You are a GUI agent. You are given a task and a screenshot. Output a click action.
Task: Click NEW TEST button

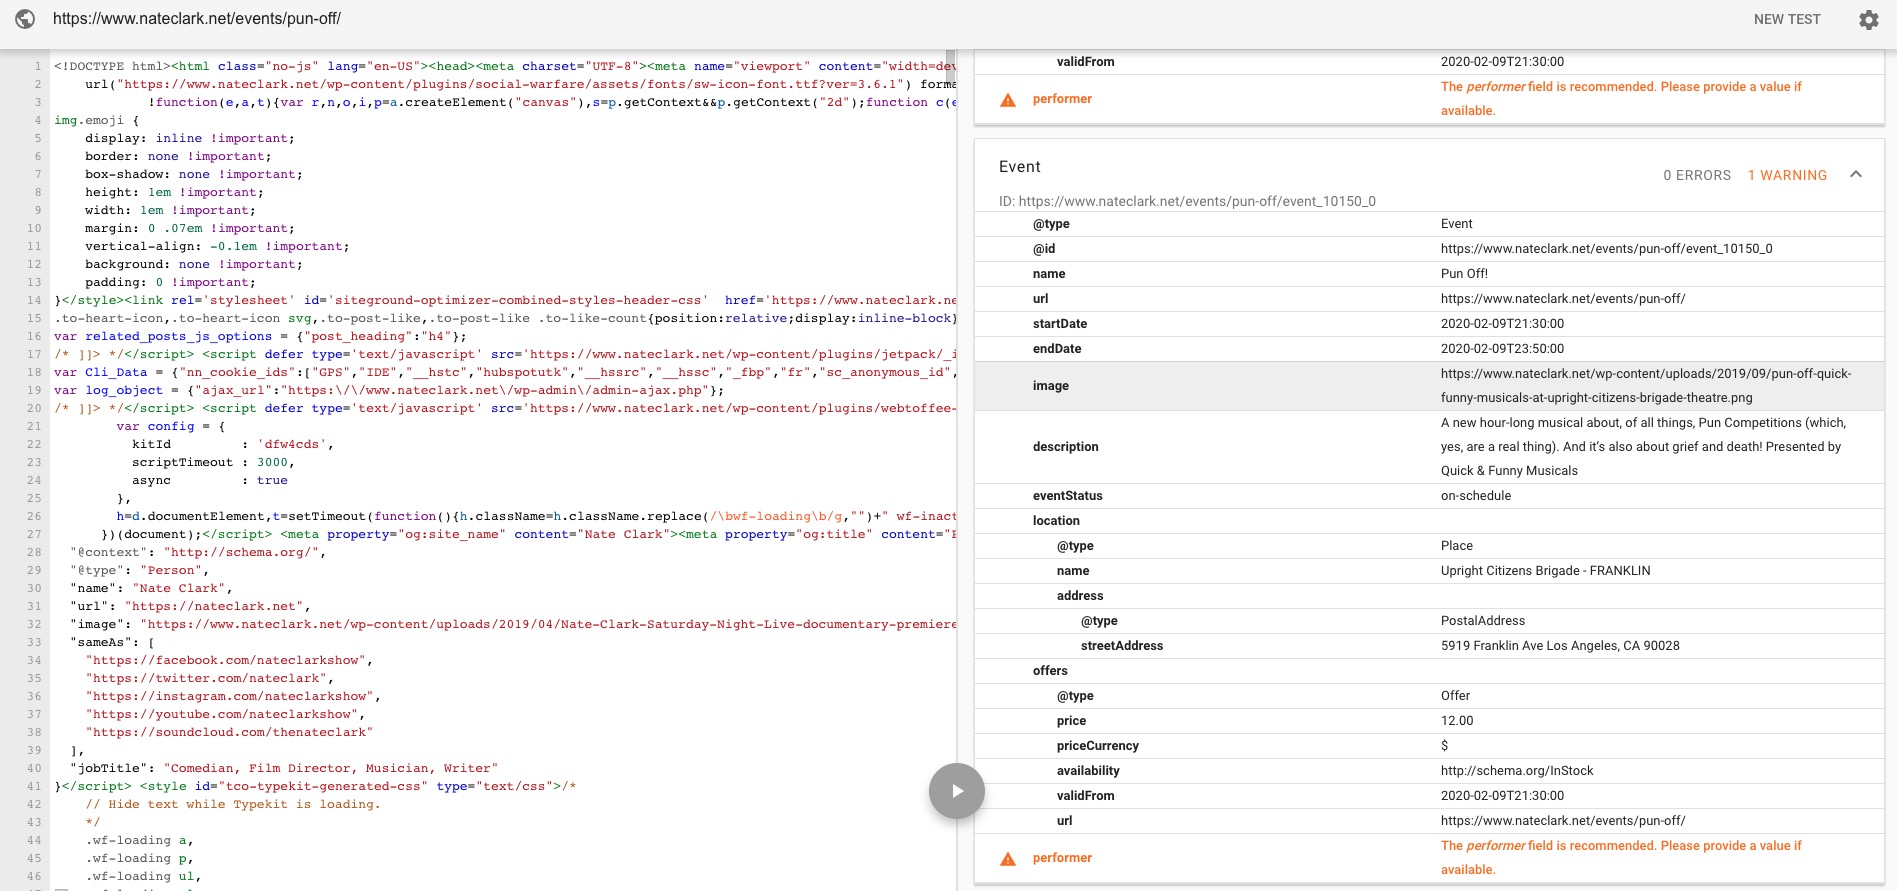pos(1787,19)
